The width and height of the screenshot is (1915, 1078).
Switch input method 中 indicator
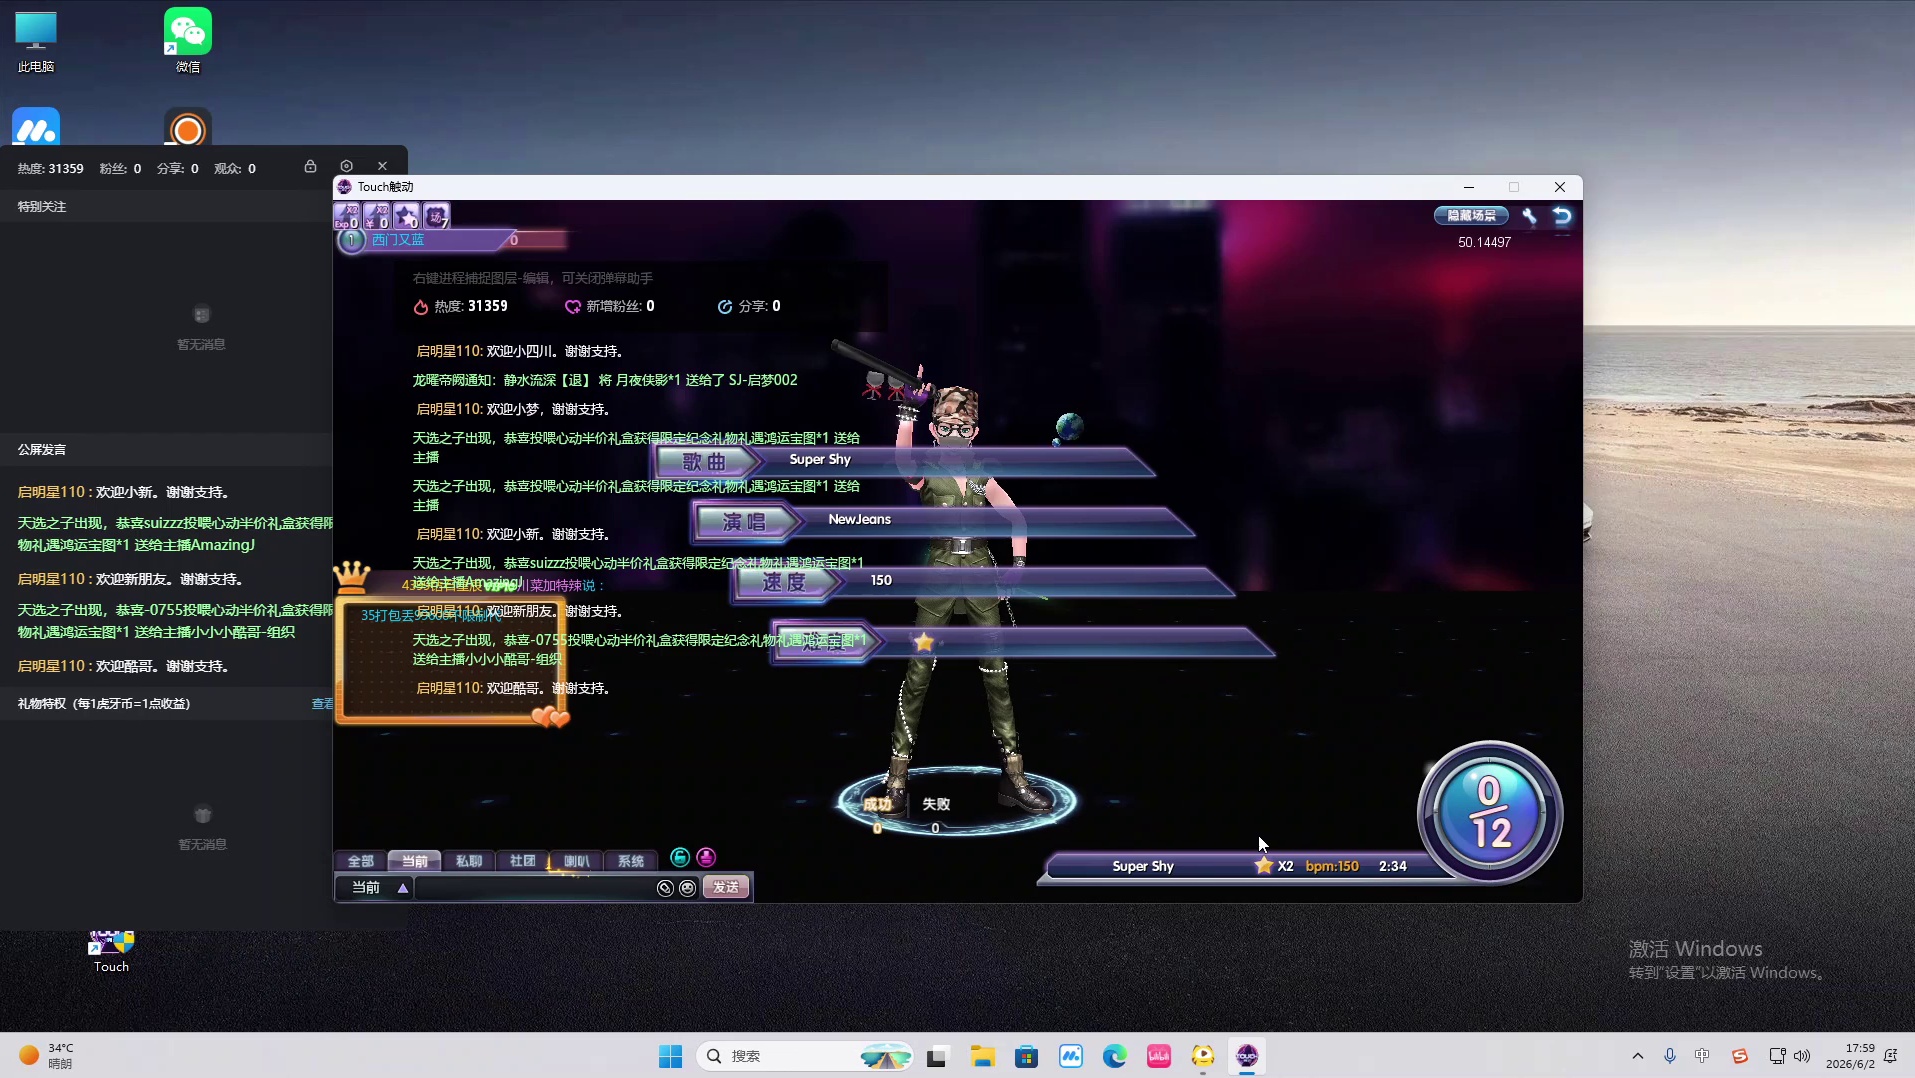point(1702,1056)
